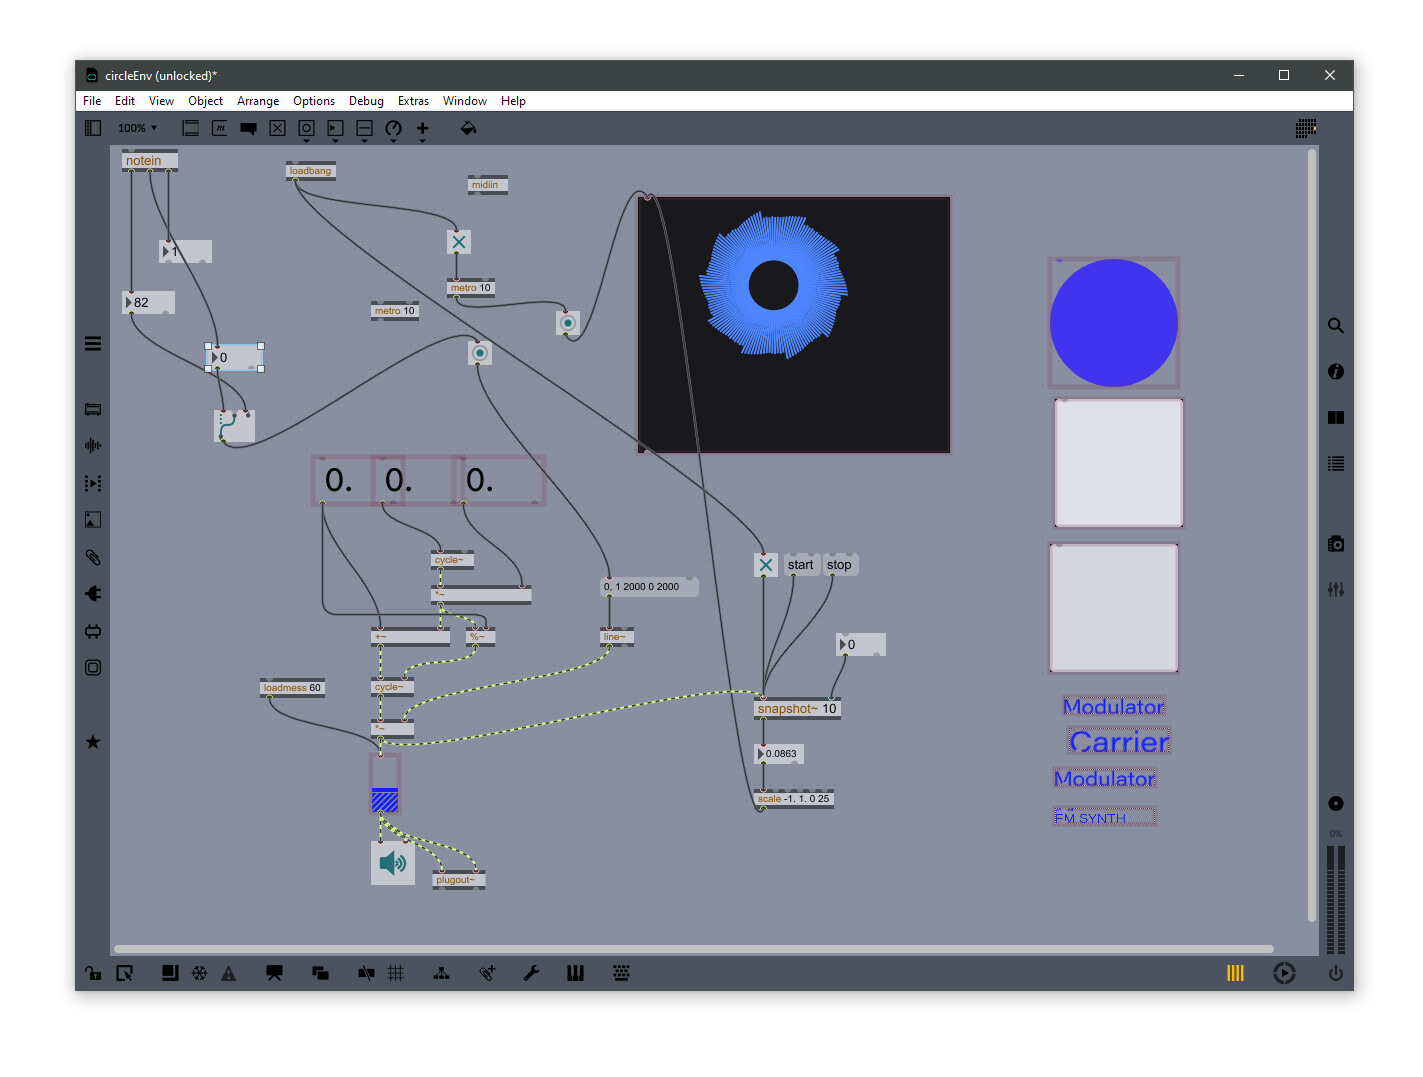
Task: Open the 100% zoom dropdown
Action: [x=137, y=128]
